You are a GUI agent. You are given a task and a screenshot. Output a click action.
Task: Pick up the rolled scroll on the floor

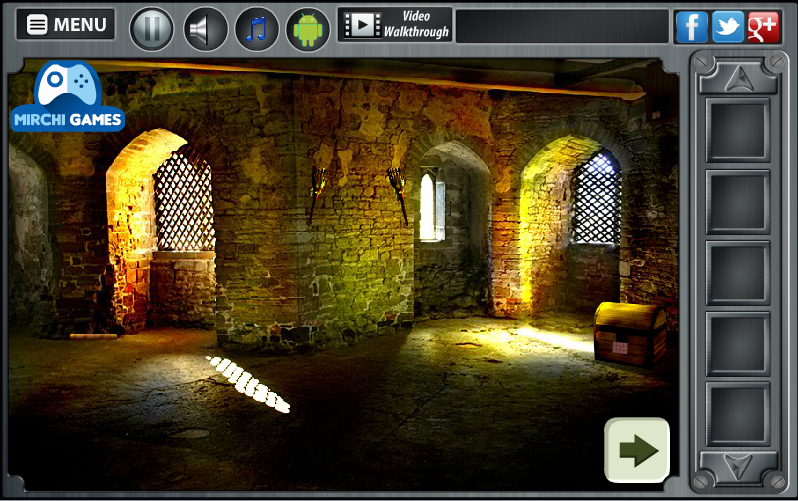tap(93, 337)
